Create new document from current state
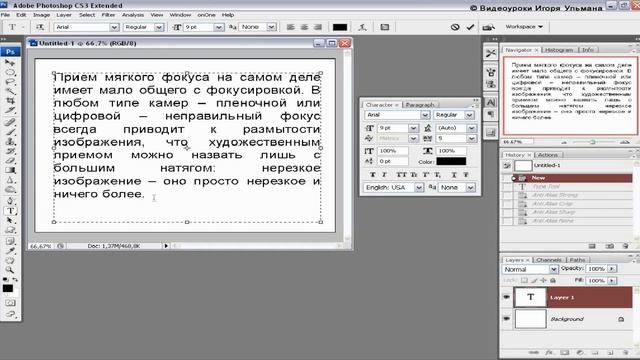The width and height of the screenshot is (640, 360). pos(592,246)
